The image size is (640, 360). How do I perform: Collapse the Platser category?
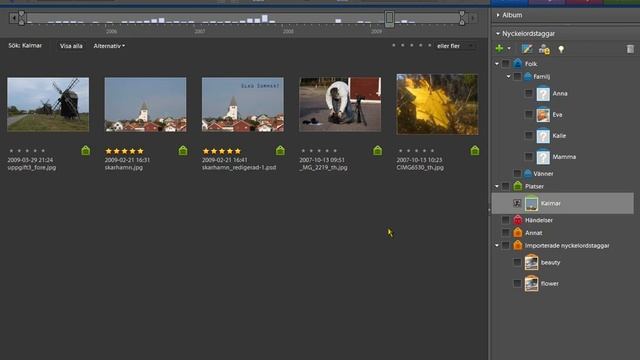[x=497, y=186]
